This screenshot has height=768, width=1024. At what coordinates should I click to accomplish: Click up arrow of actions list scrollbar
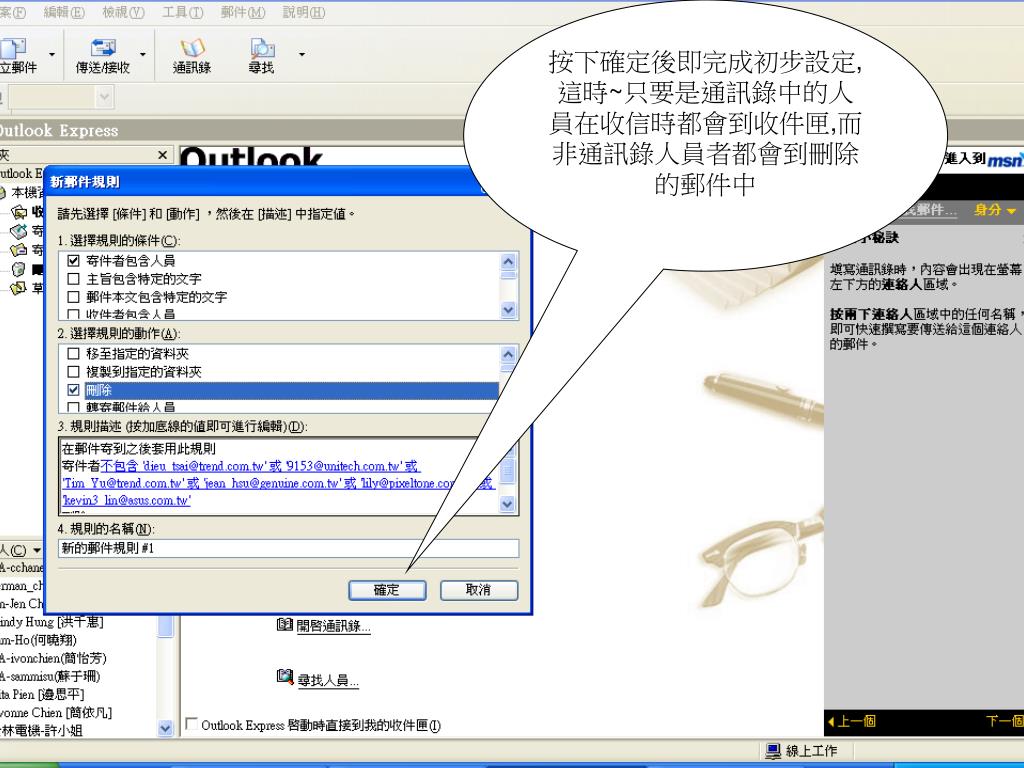click(x=509, y=354)
